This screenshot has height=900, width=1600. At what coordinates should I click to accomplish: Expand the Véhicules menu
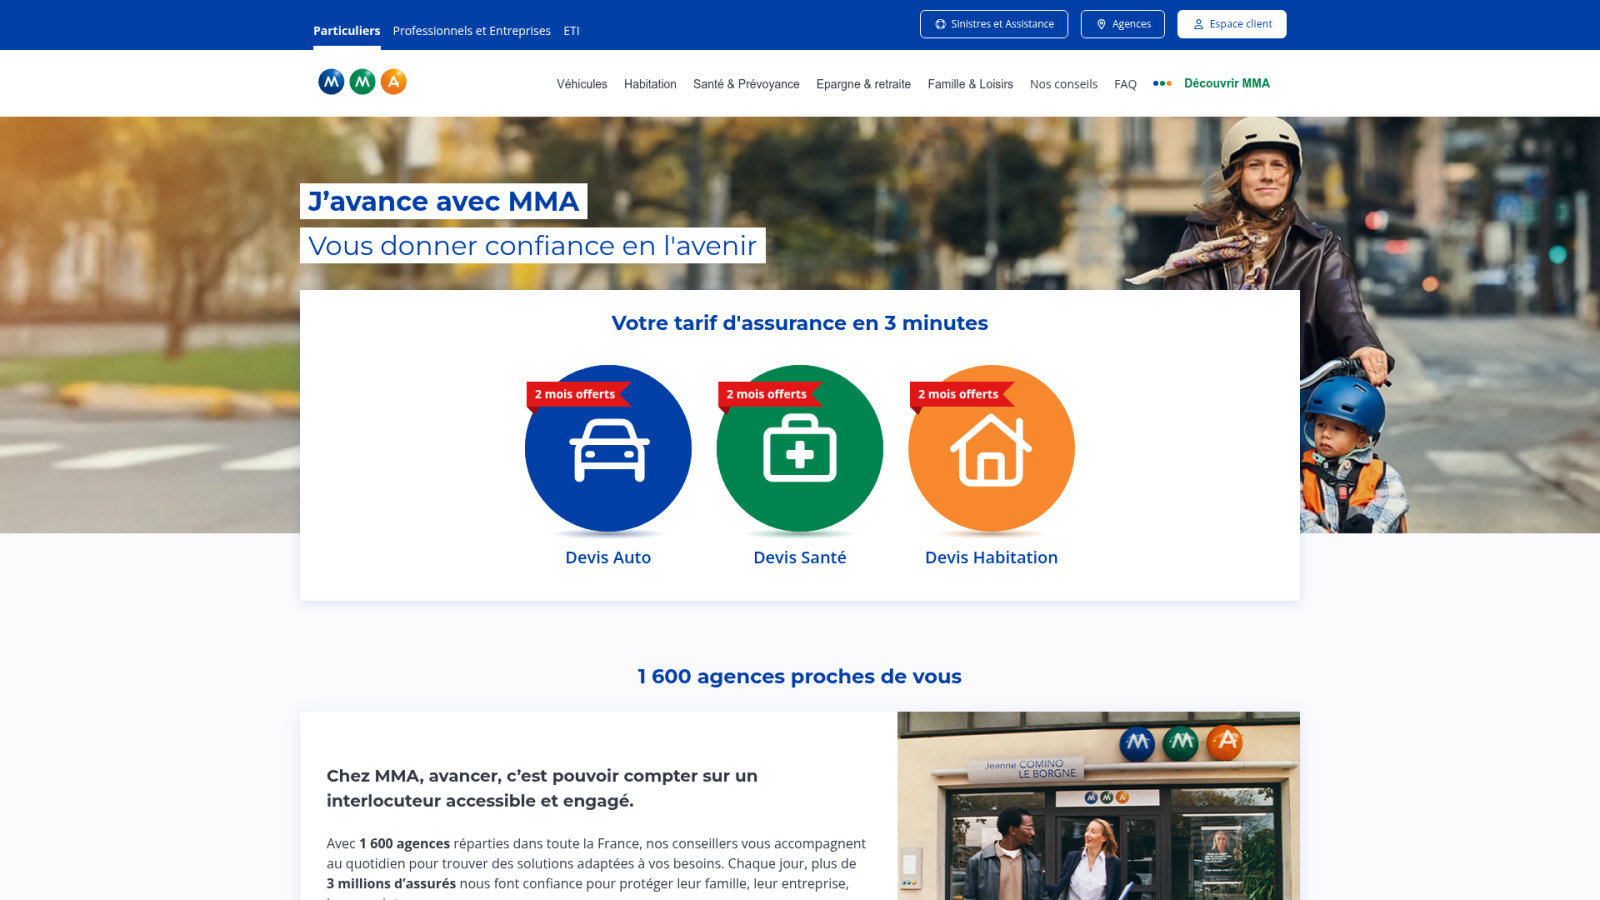tap(582, 84)
